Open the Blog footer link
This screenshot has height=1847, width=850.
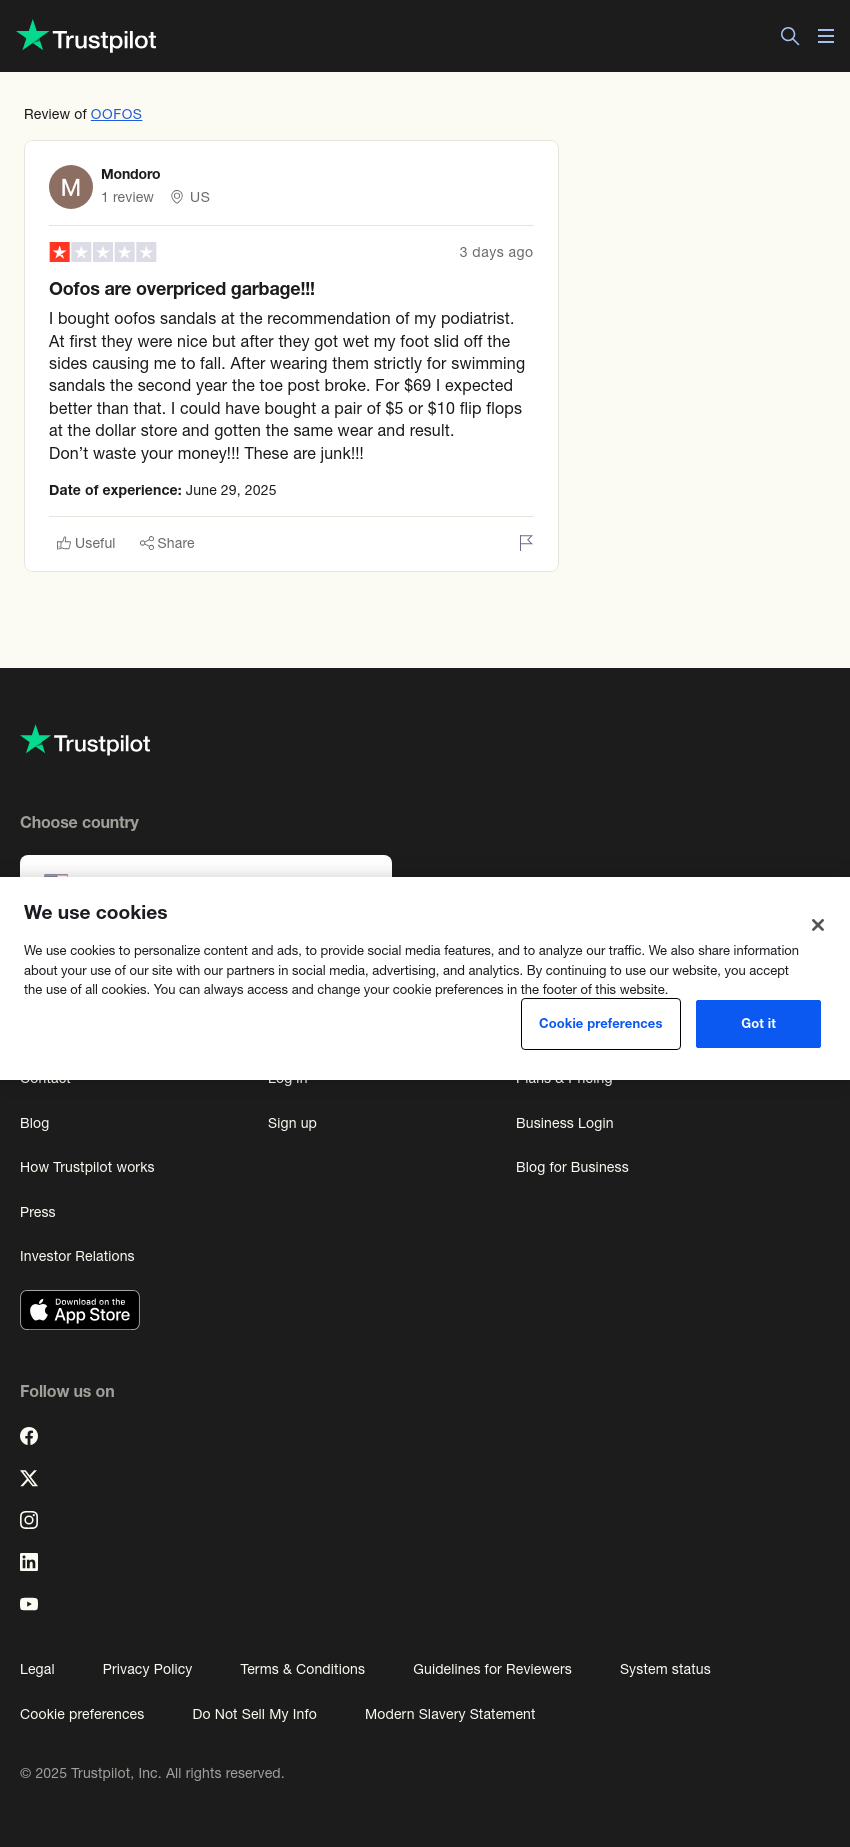(x=35, y=1123)
